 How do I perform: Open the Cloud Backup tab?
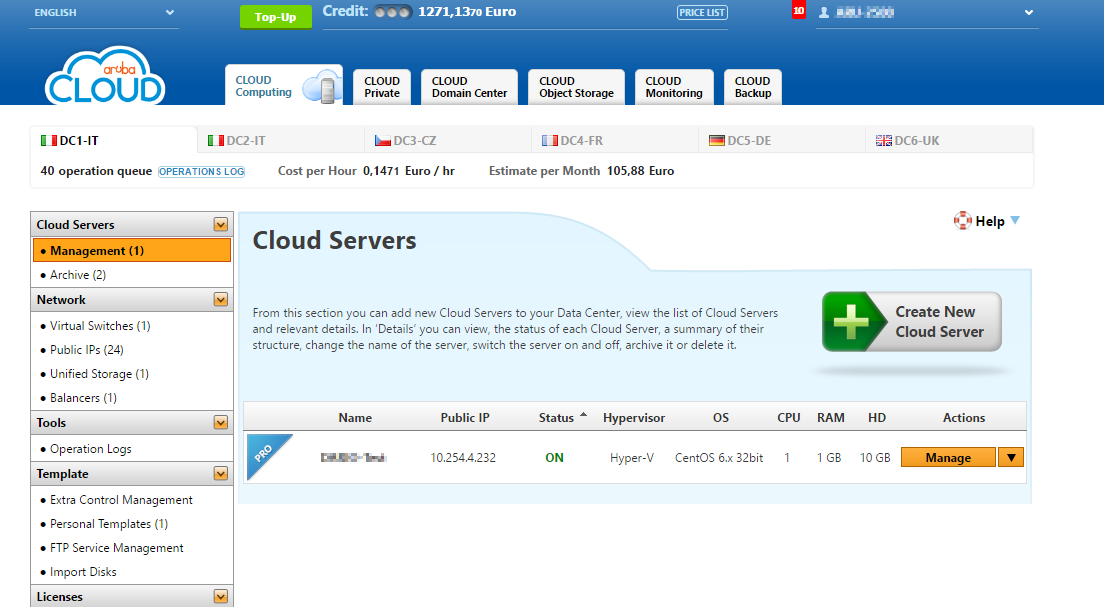(x=753, y=87)
